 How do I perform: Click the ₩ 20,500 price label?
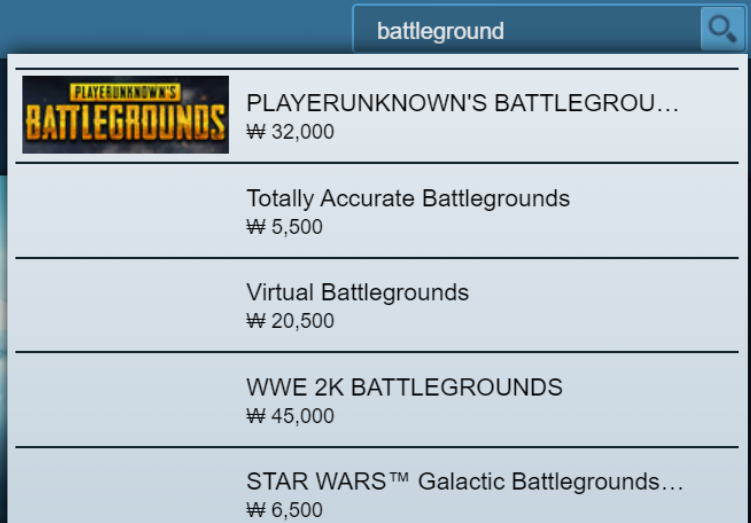pyautogui.click(x=290, y=321)
